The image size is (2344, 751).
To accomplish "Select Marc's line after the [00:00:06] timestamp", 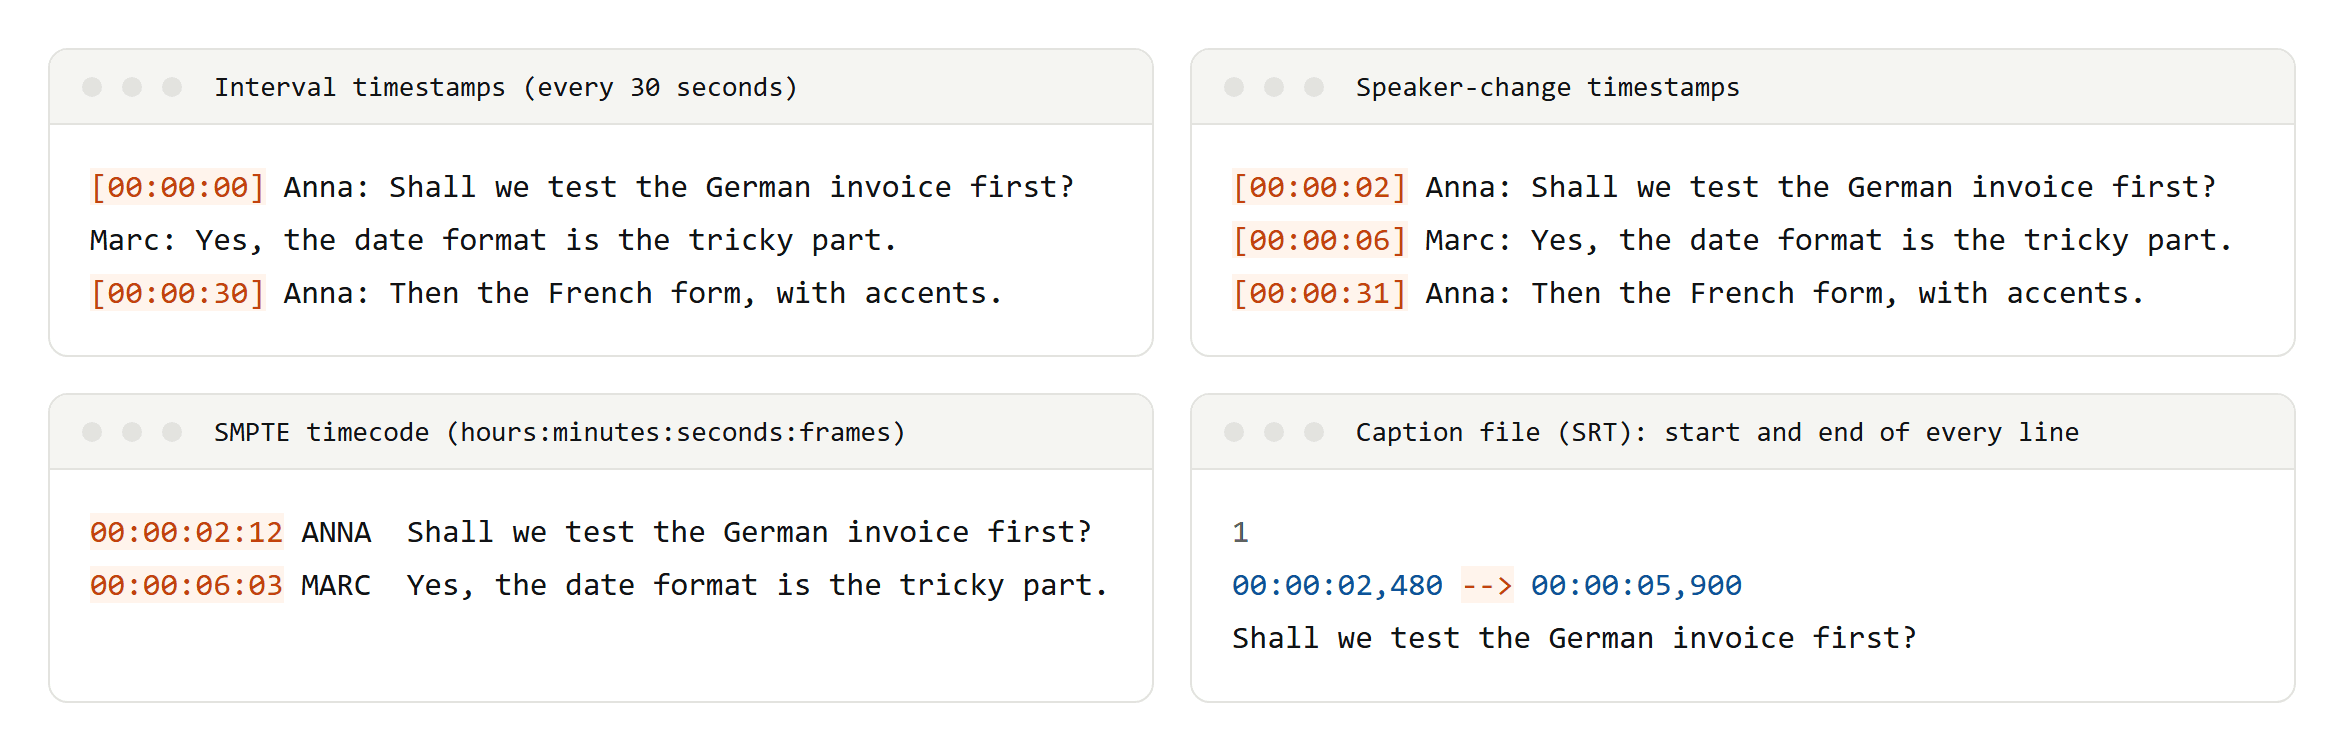I will 1828,241.
